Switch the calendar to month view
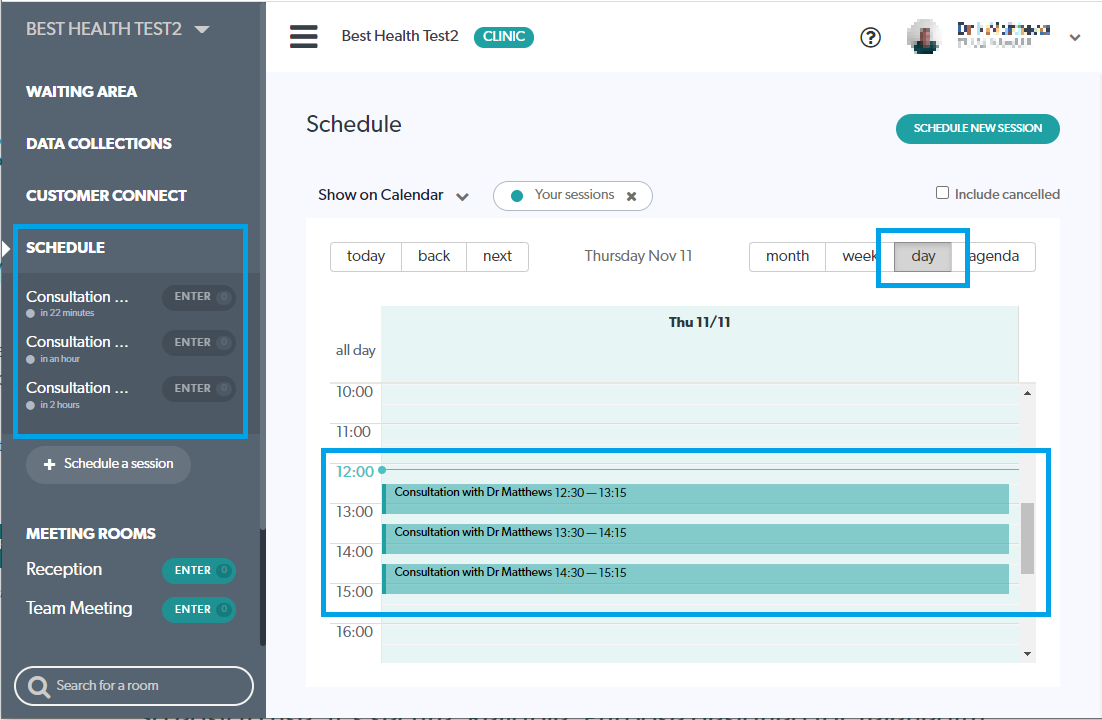Viewport: 1102px width, 720px height. (788, 256)
